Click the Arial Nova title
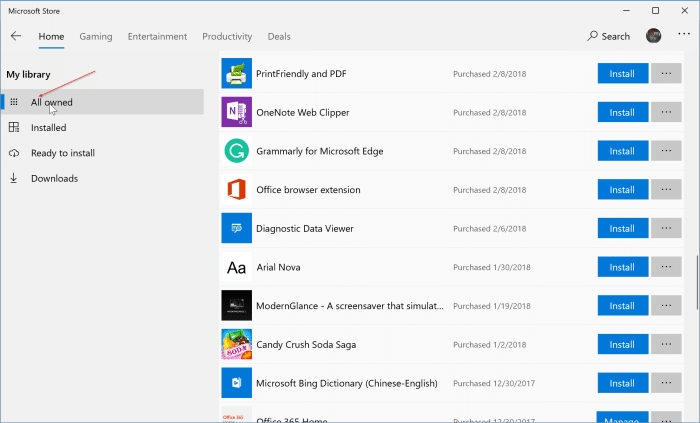700x423 pixels. click(278, 267)
